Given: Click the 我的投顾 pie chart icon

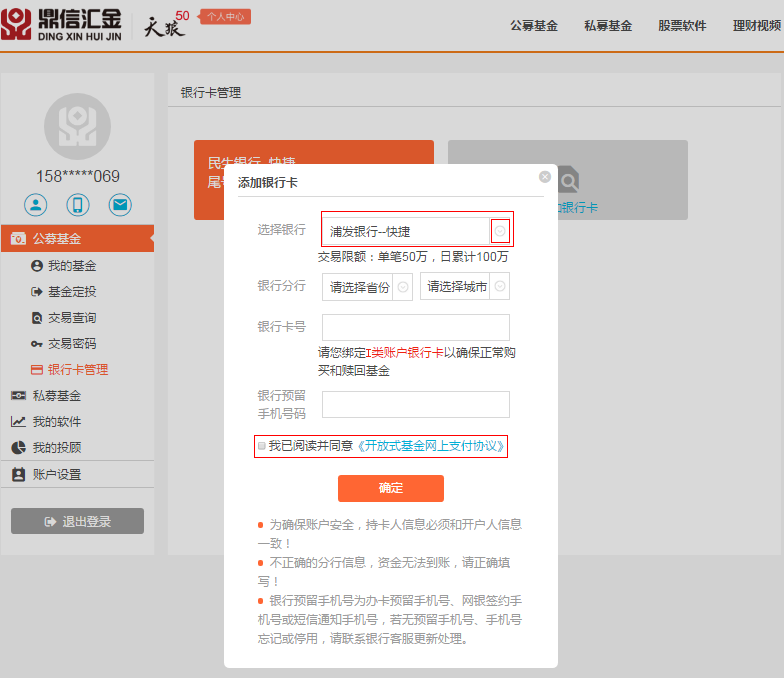Looking at the screenshot, I should (18, 448).
